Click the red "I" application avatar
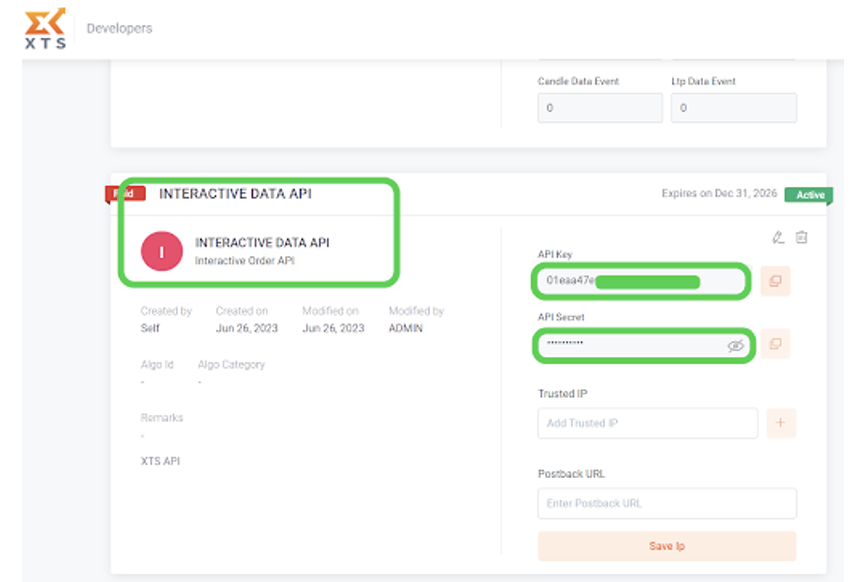 pyautogui.click(x=162, y=251)
